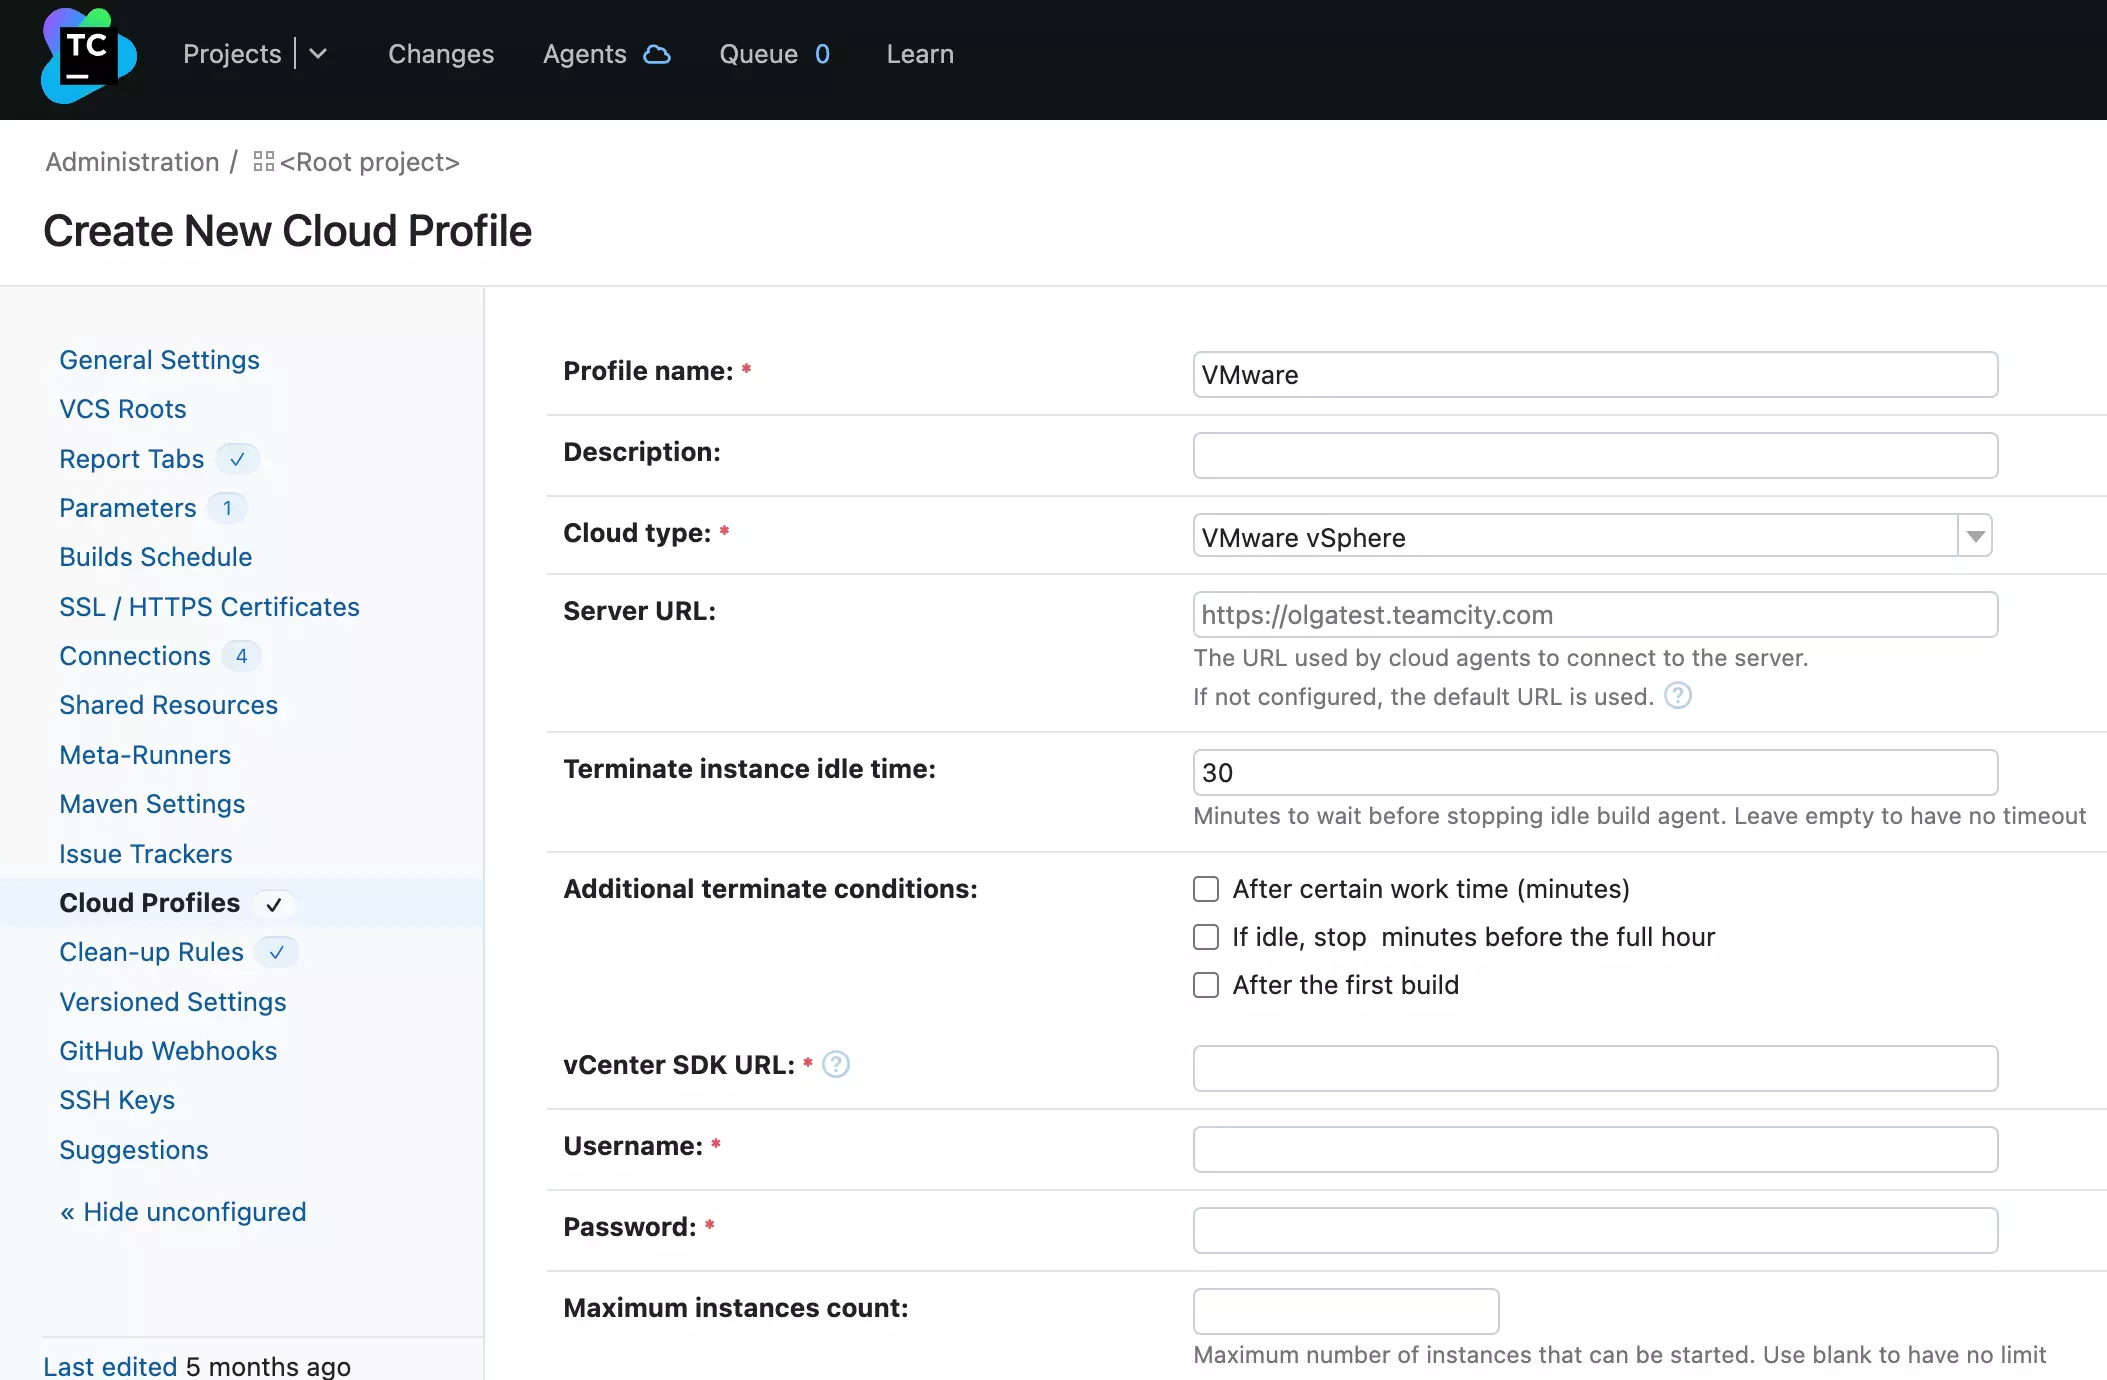Enable the After the first build condition
Screen dimensions: 2107x1380
click(1205, 985)
